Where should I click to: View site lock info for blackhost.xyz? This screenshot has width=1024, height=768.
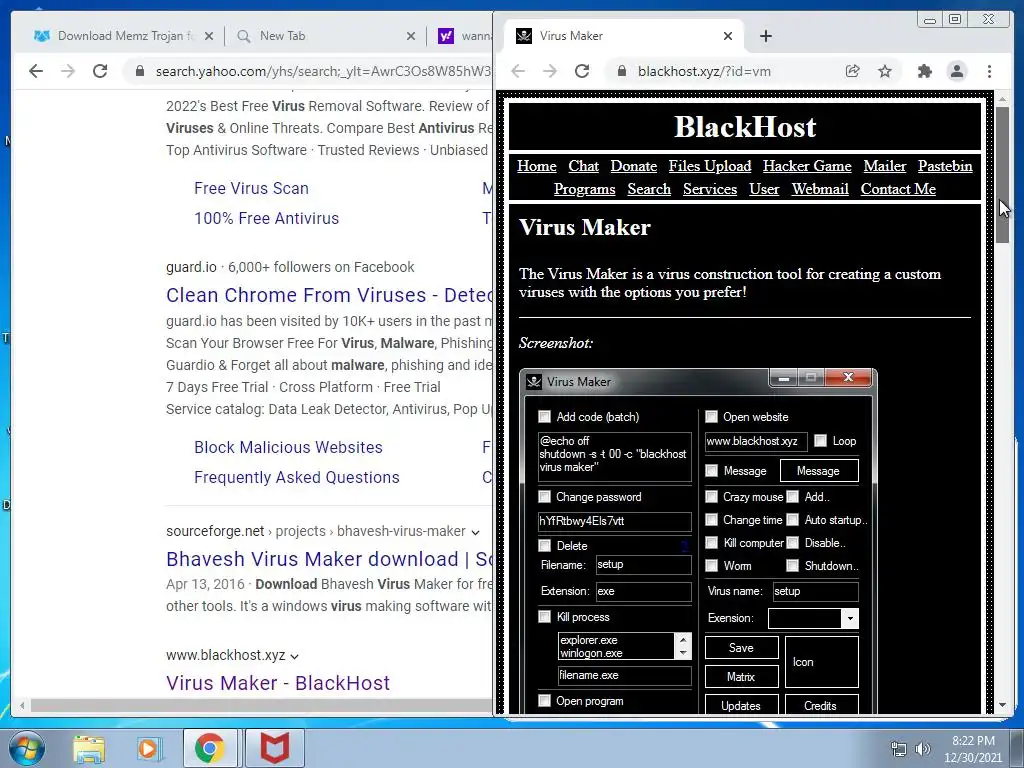(622, 71)
